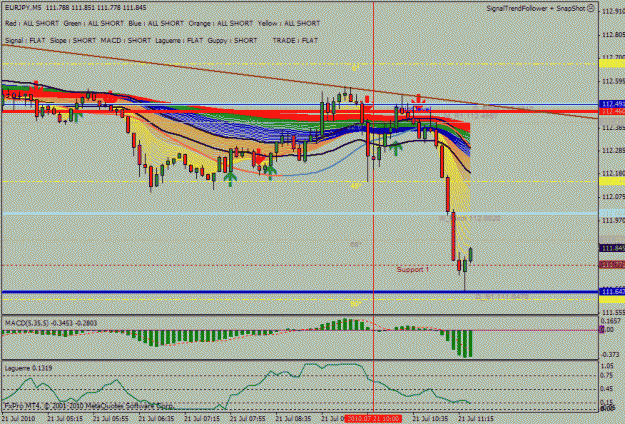Click the red 2010.07.21 10:00 date marker
Image resolution: width=625 pixels, height=424 pixels.
click(373, 419)
